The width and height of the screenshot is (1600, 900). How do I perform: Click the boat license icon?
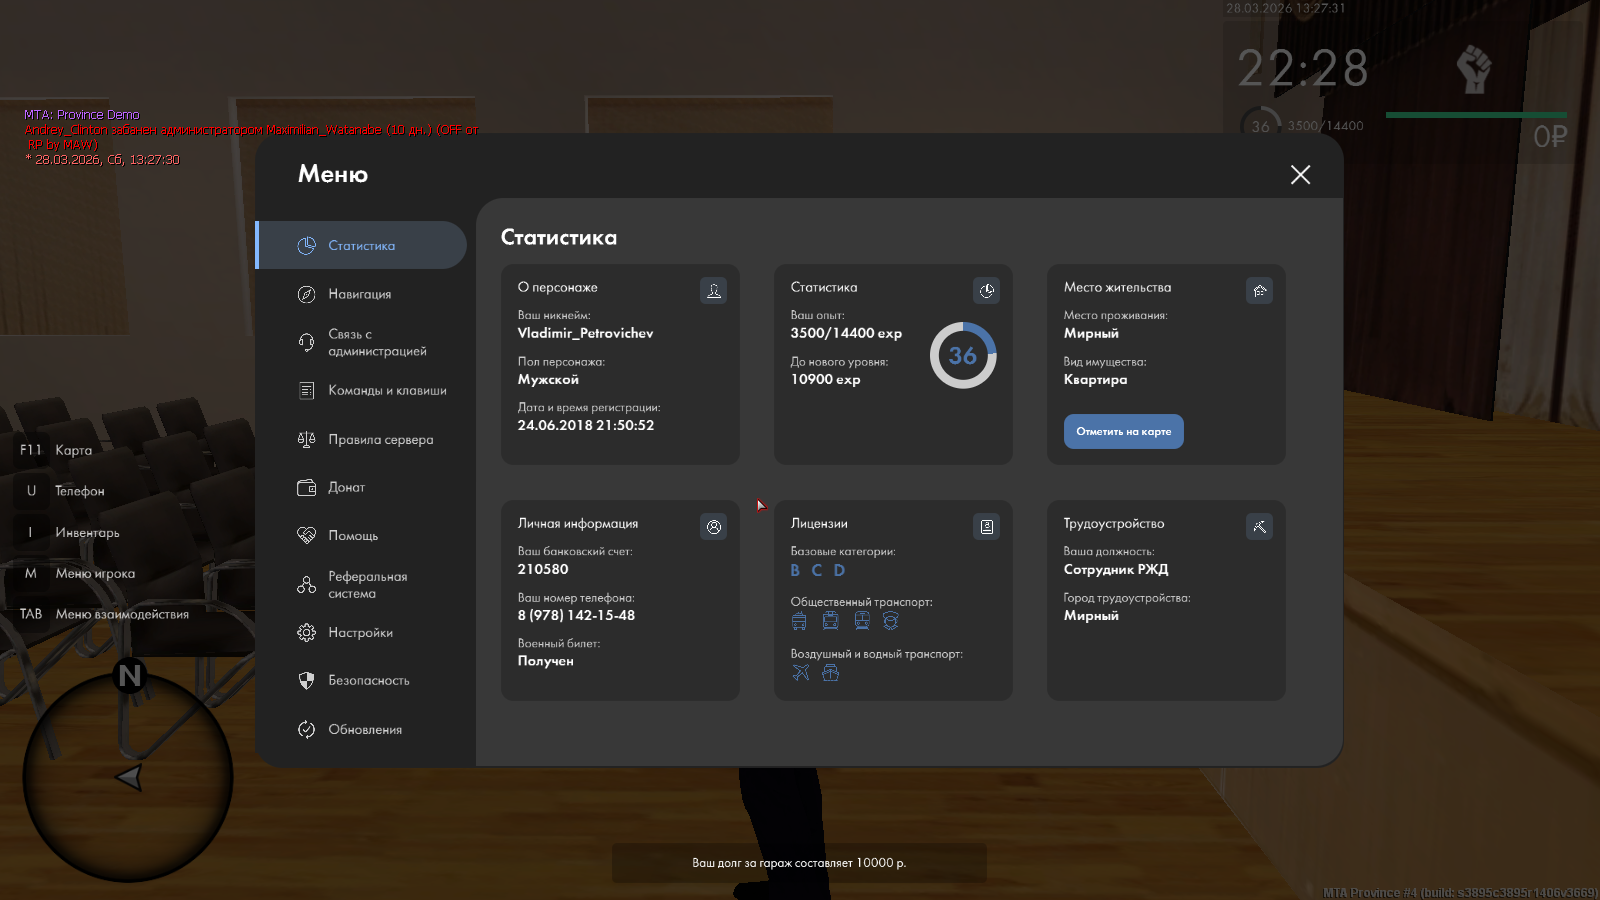point(830,673)
